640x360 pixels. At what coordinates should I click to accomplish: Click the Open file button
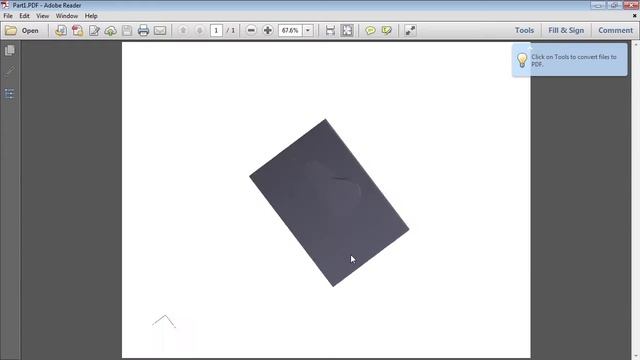coord(22,31)
